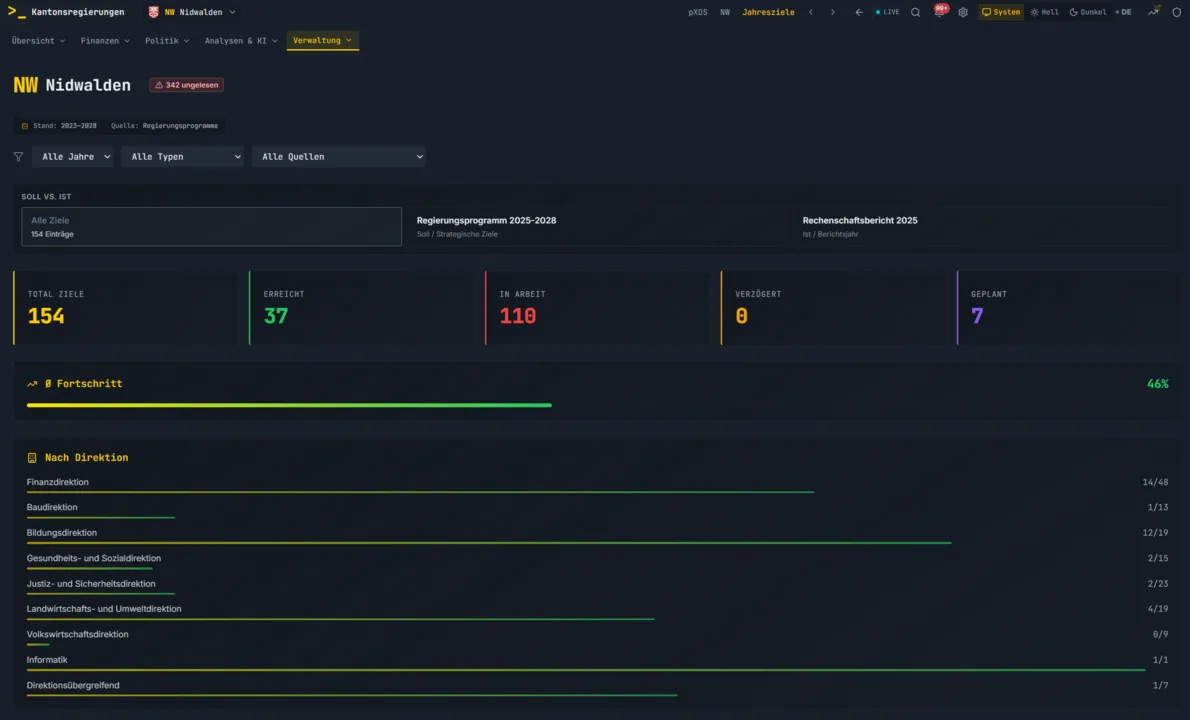Open the Politik menu
1190x720 pixels.
tap(167, 41)
